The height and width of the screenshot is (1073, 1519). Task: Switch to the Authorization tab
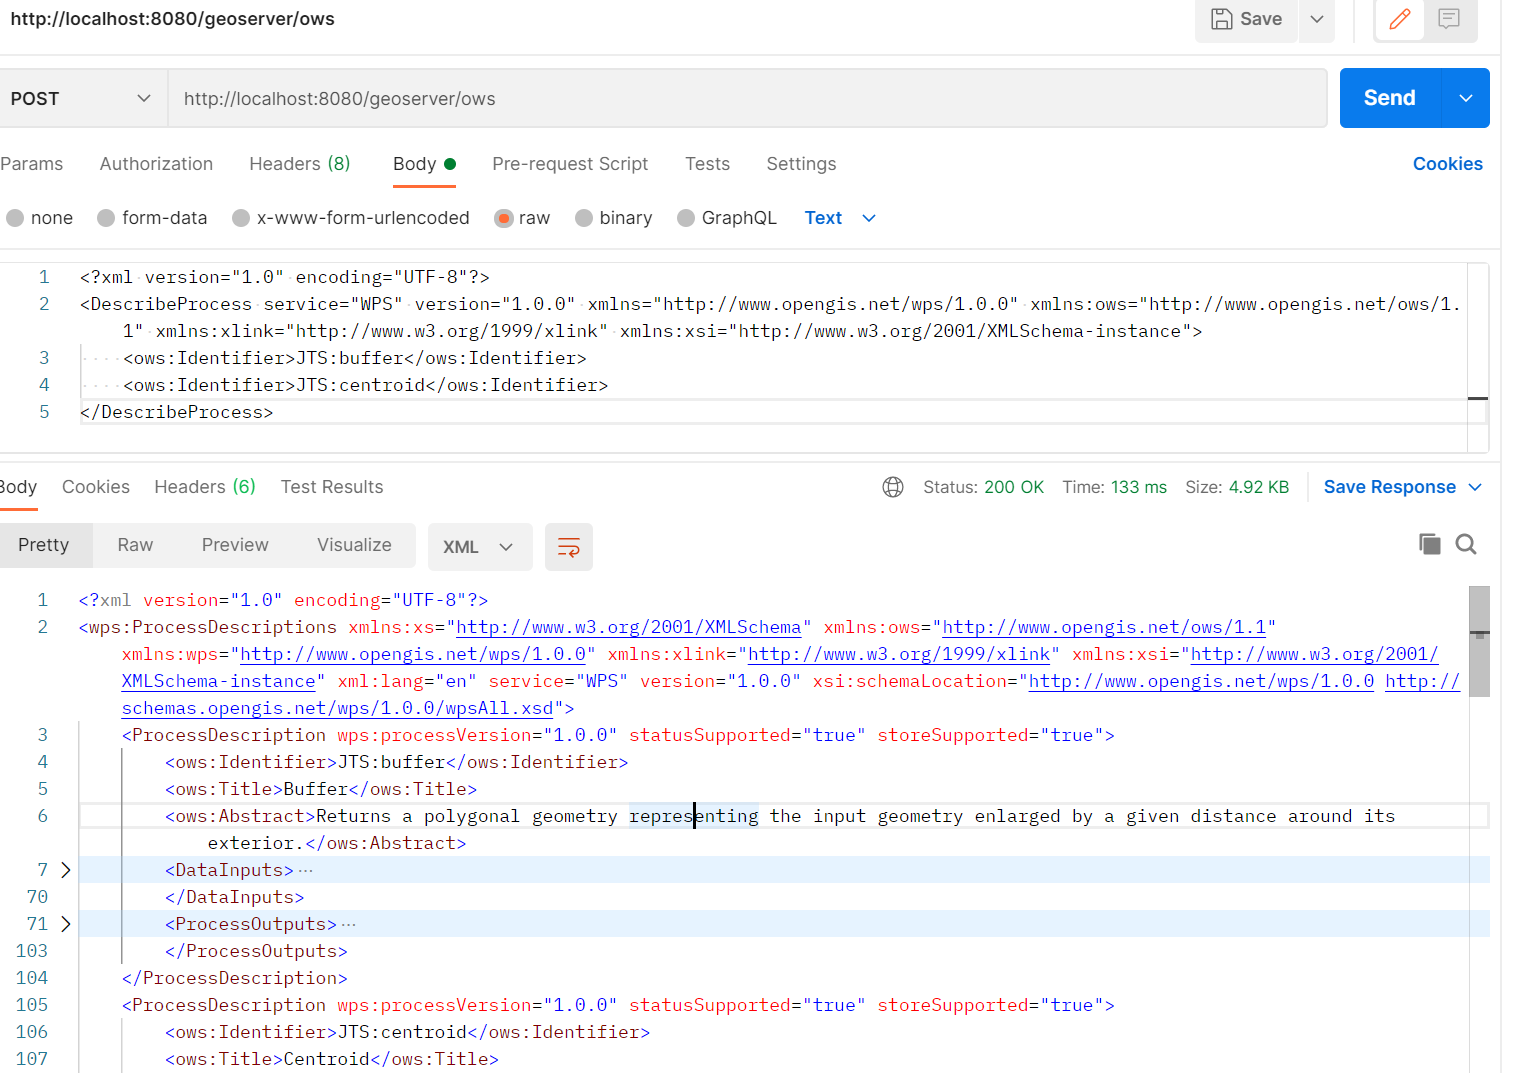click(x=156, y=164)
